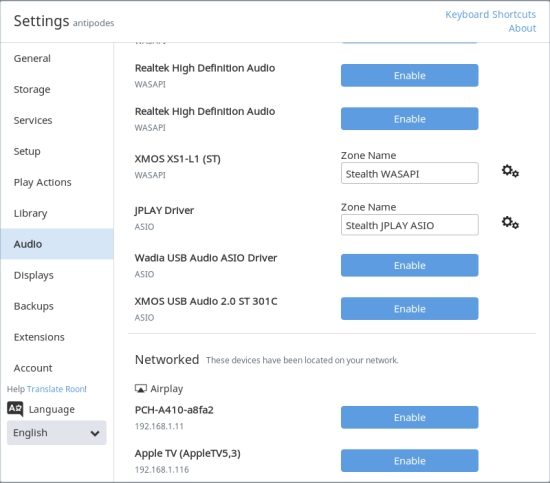Click XMOS USB Audio 2.0 ST 301C label
Image resolution: width=550 pixels, height=483 pixels.
pyautogui.click(x=206, y=301)
